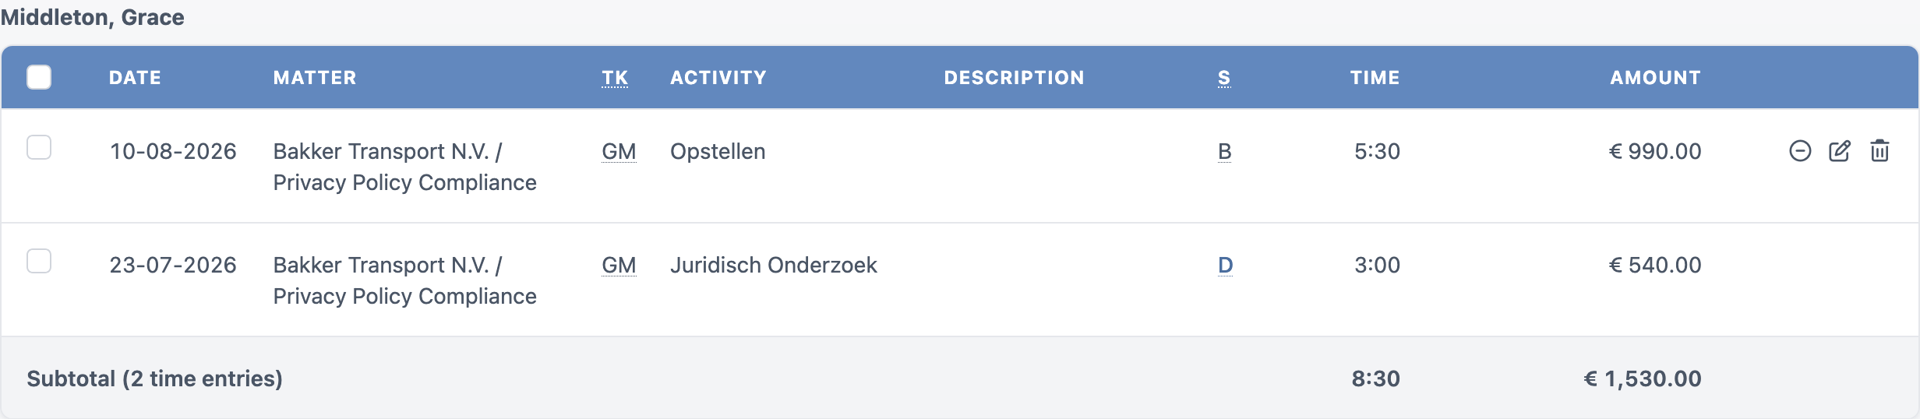
Task: Open status D link on Juridisch Onderzoek row
Action: (1225, 266)
